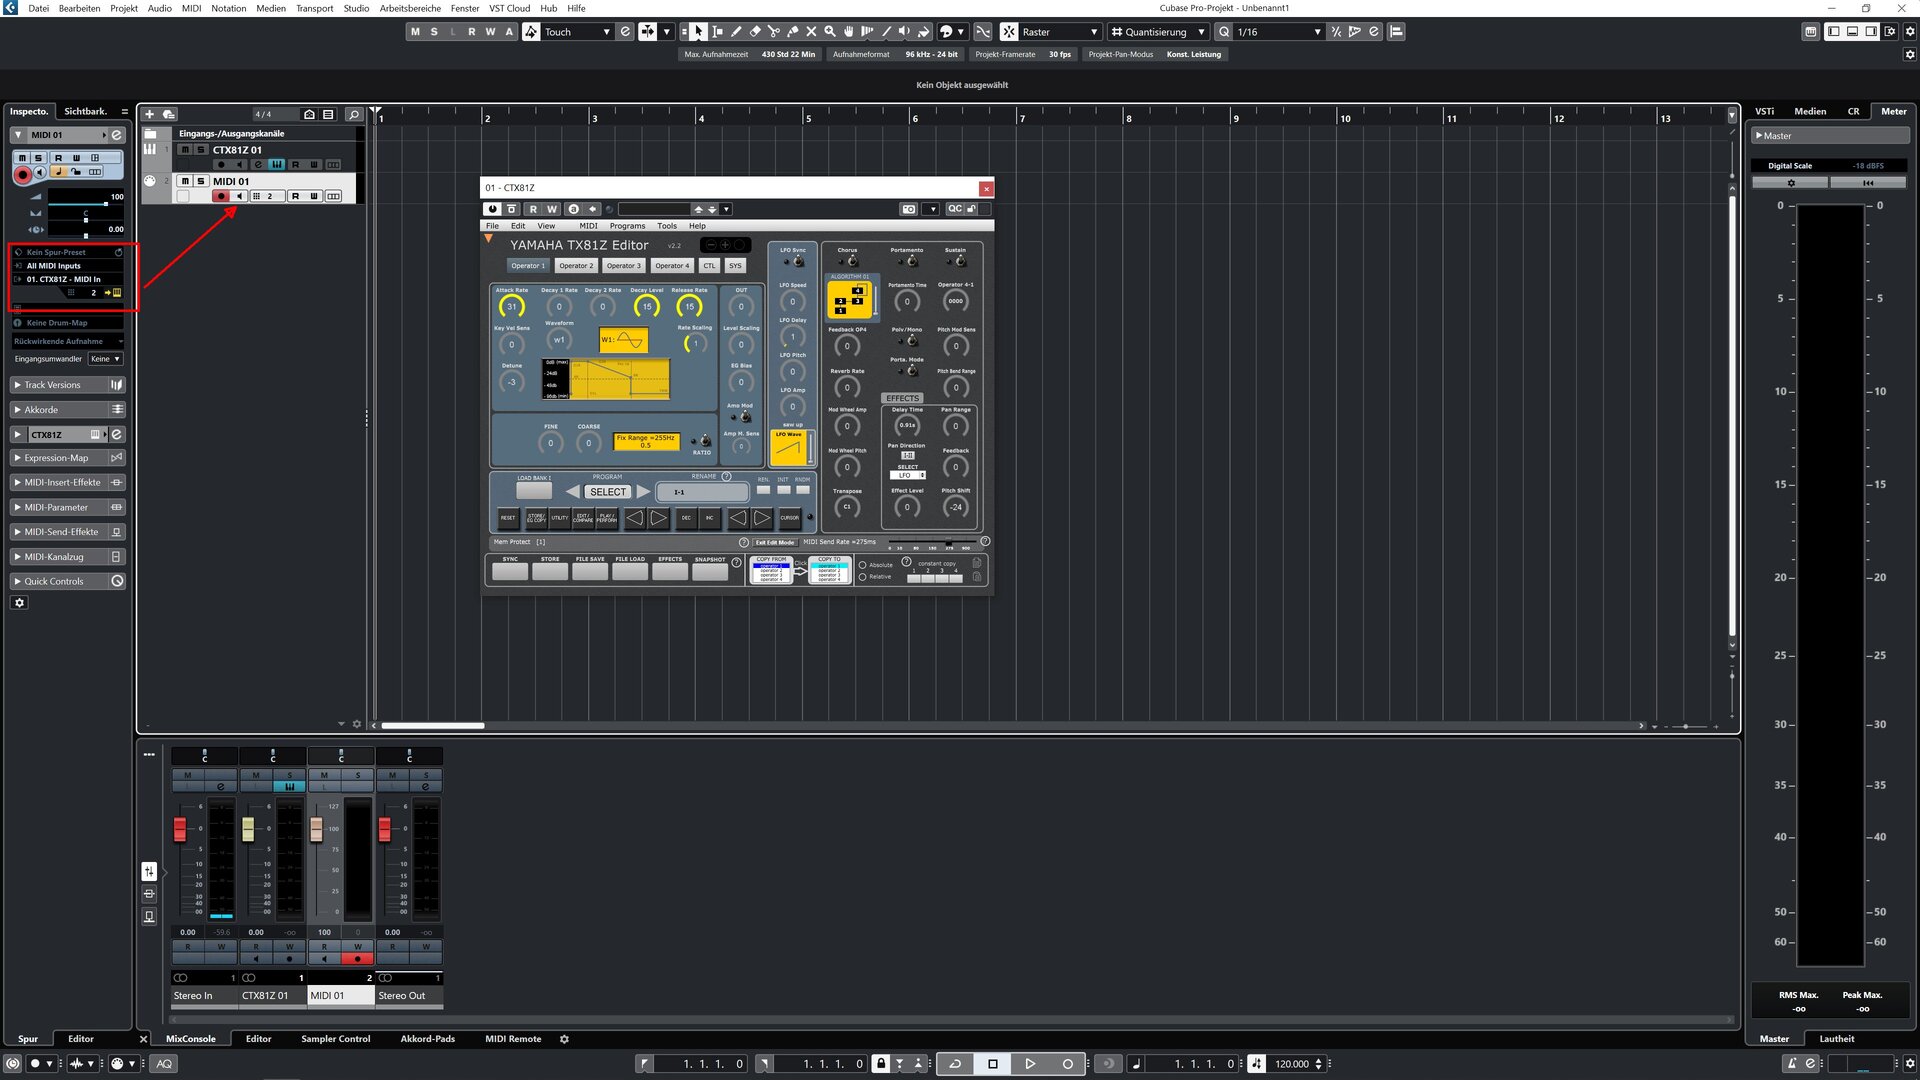The height and width of the screenshot is (1080, 1920).
Task: Click the Operator 4 button
Action: [x=672, y=266]
